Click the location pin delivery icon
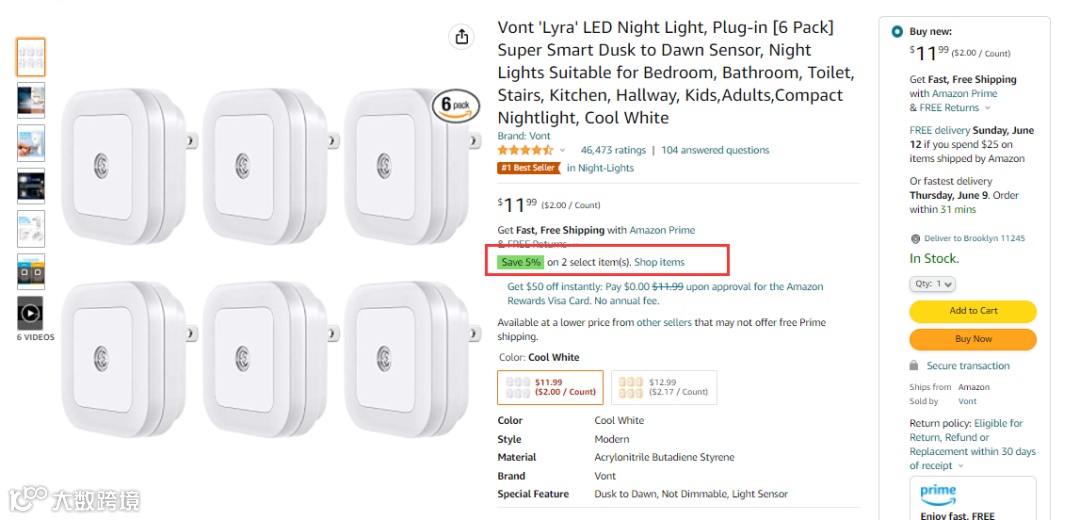Viewport: 1080px width, 520px height. point(915,239)
